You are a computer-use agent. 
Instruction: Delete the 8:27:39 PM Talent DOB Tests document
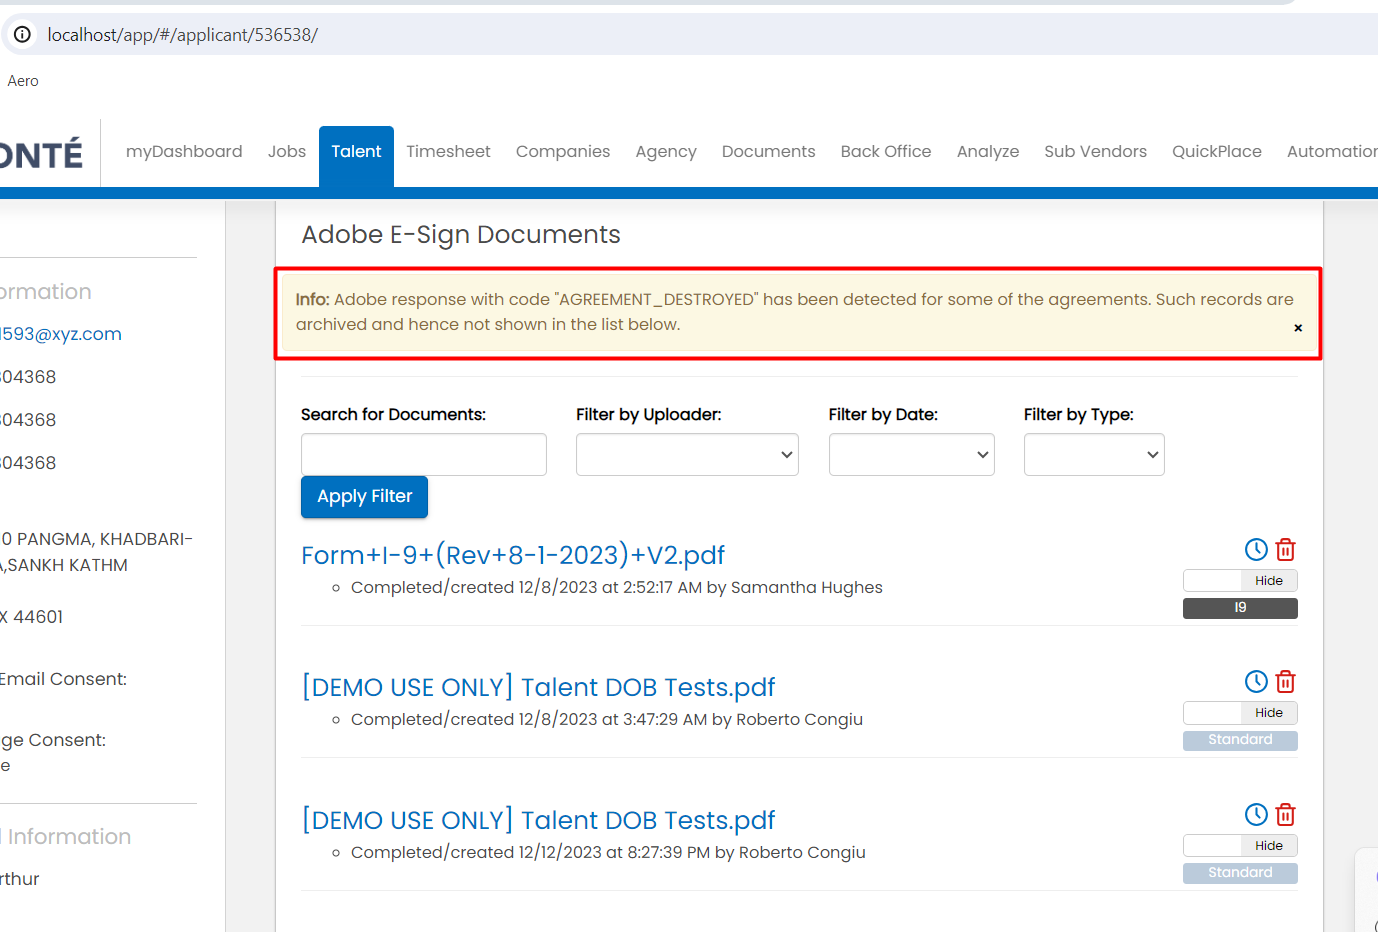(x=1286, y=814)
